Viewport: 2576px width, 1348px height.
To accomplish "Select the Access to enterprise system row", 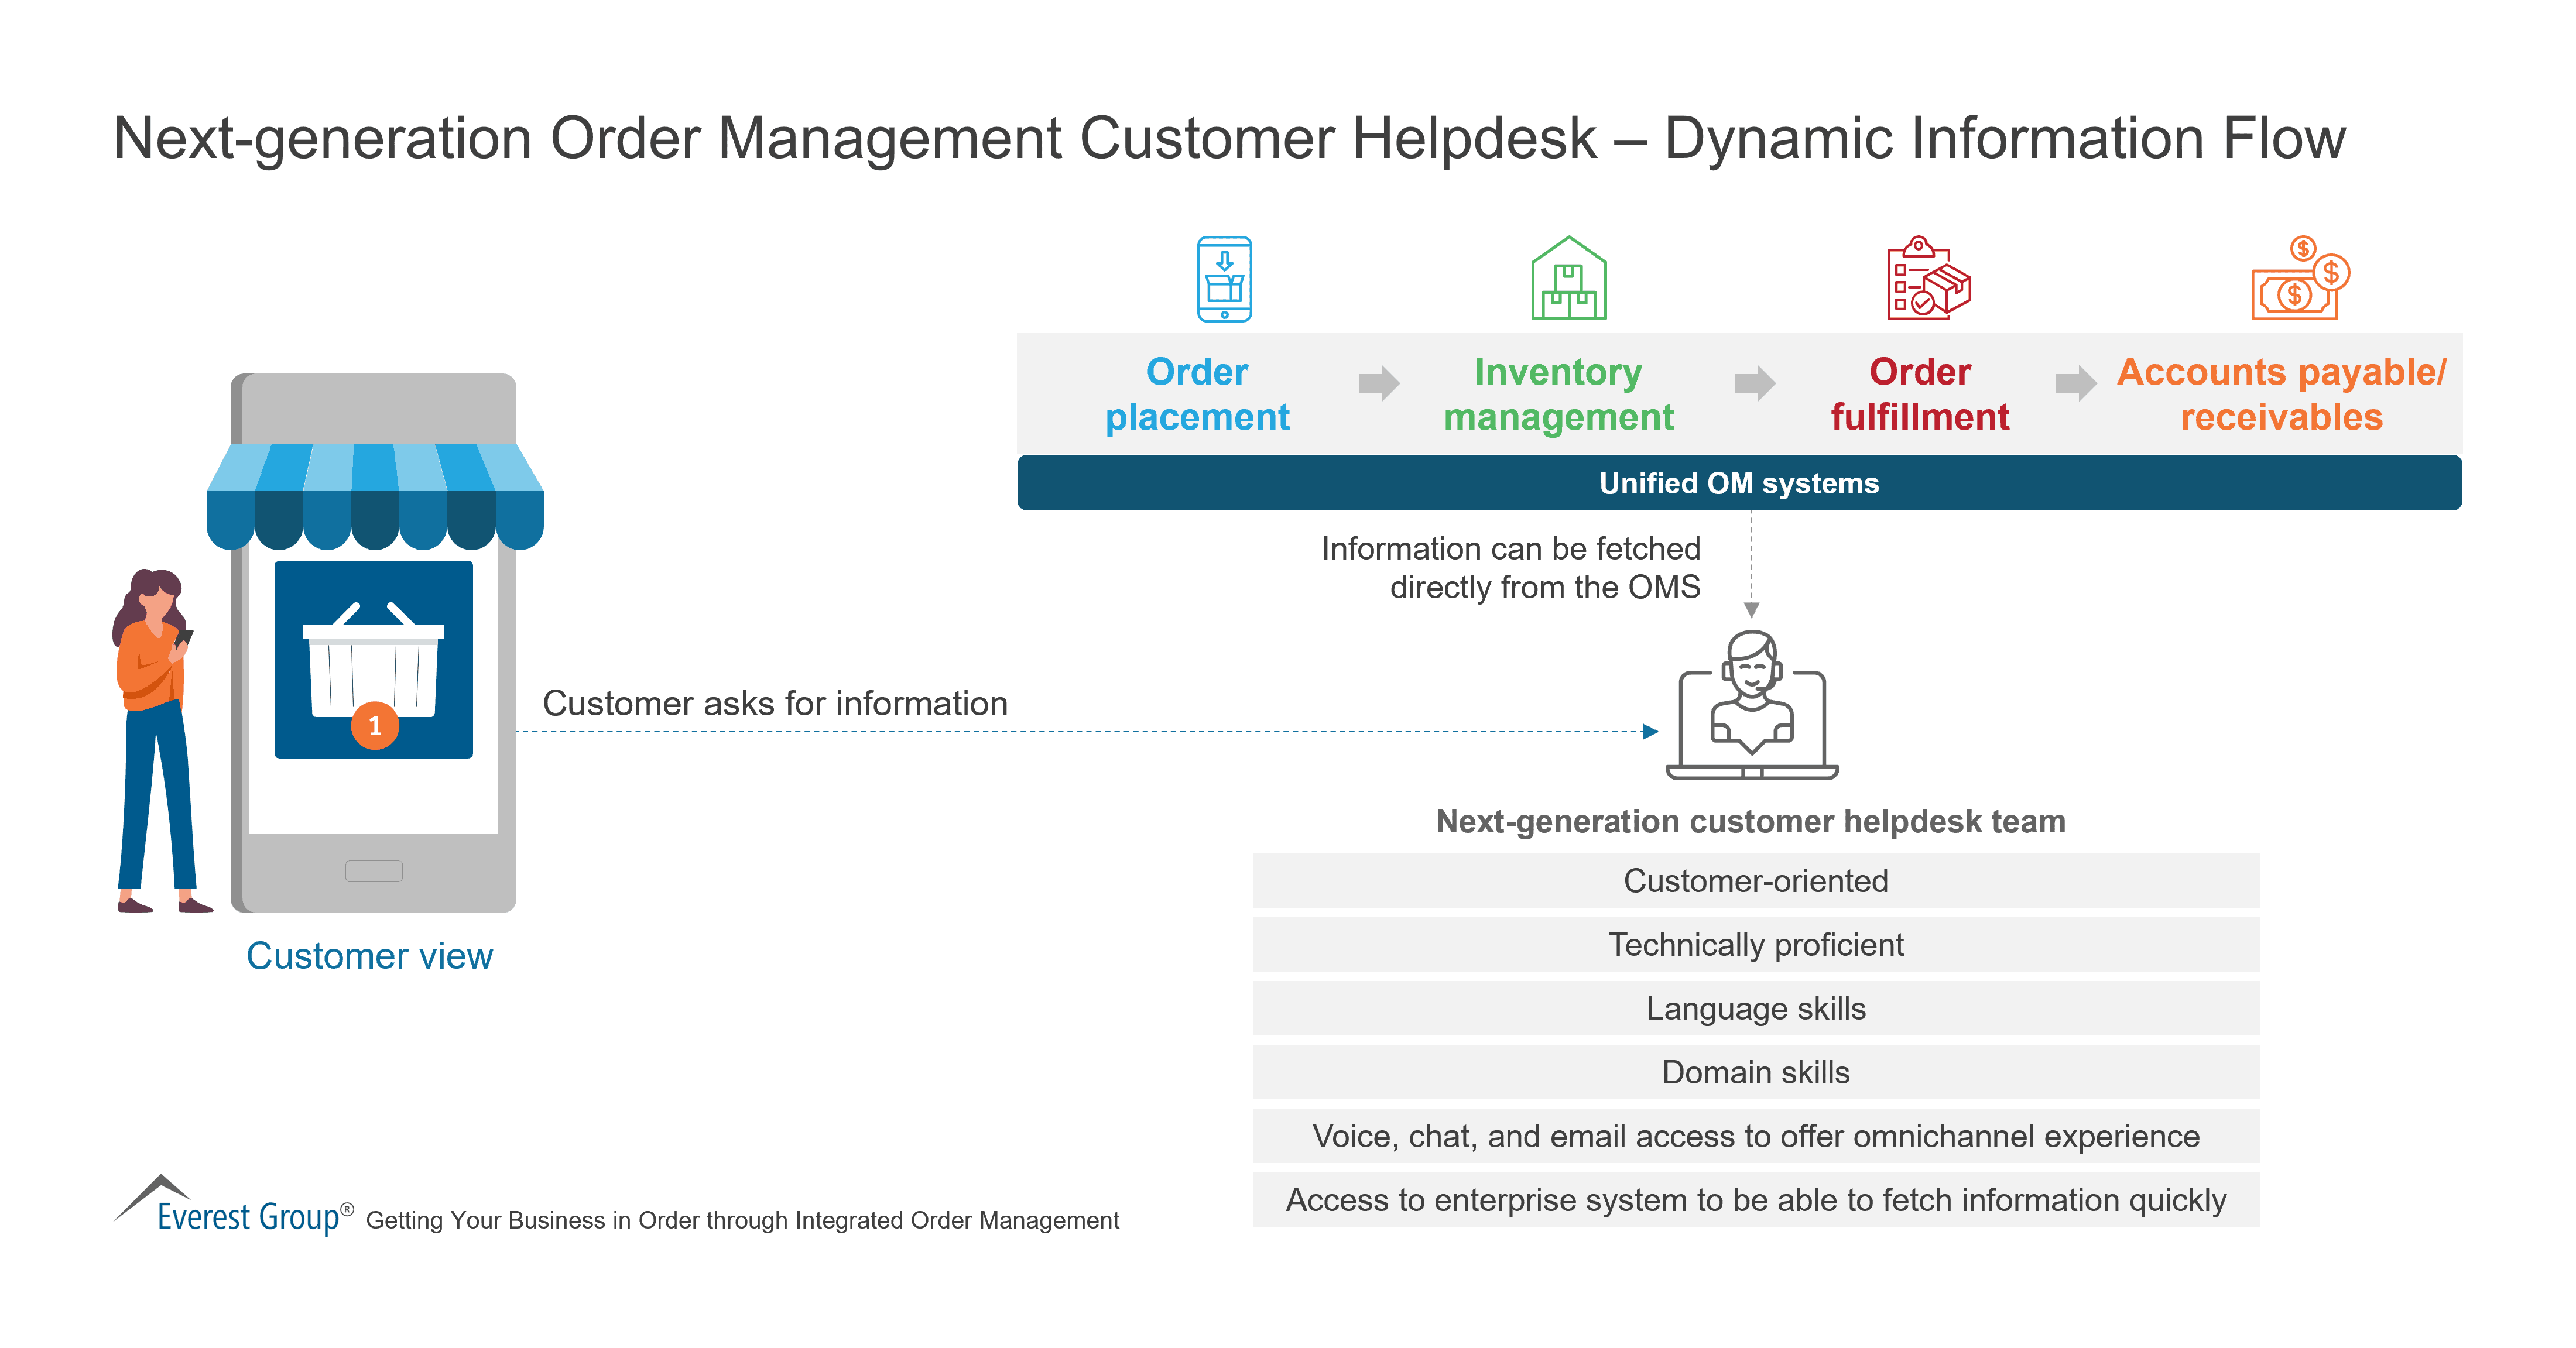I will coord(1756,1200).
